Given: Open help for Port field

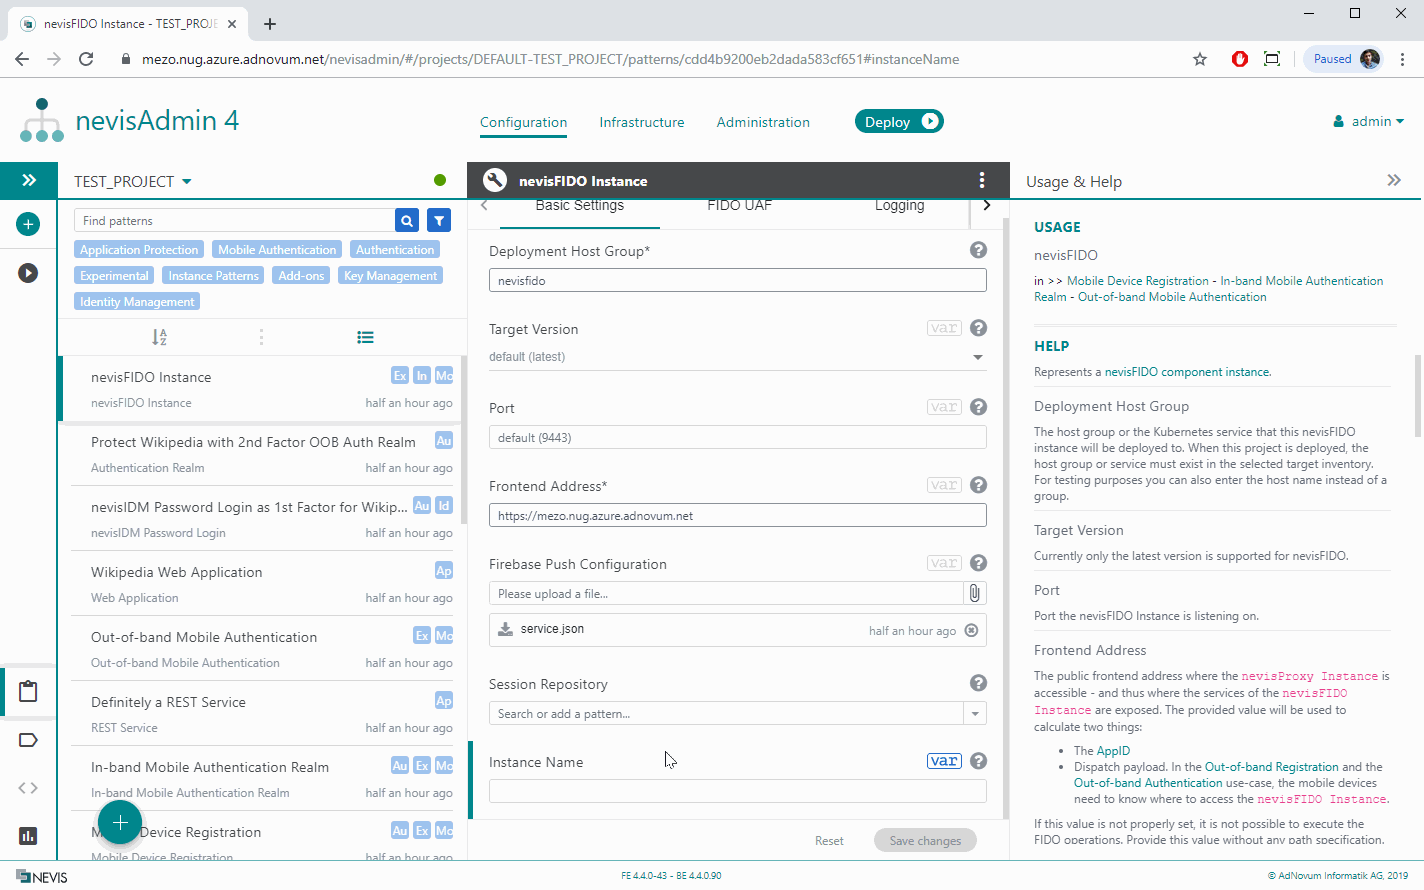Looking at the screenshot, I should click(979, 407).
